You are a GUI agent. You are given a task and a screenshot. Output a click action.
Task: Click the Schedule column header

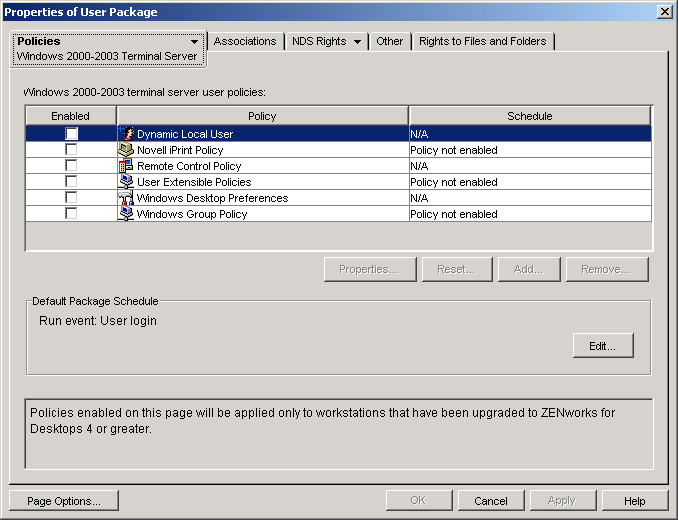click(x=530, y=116)
